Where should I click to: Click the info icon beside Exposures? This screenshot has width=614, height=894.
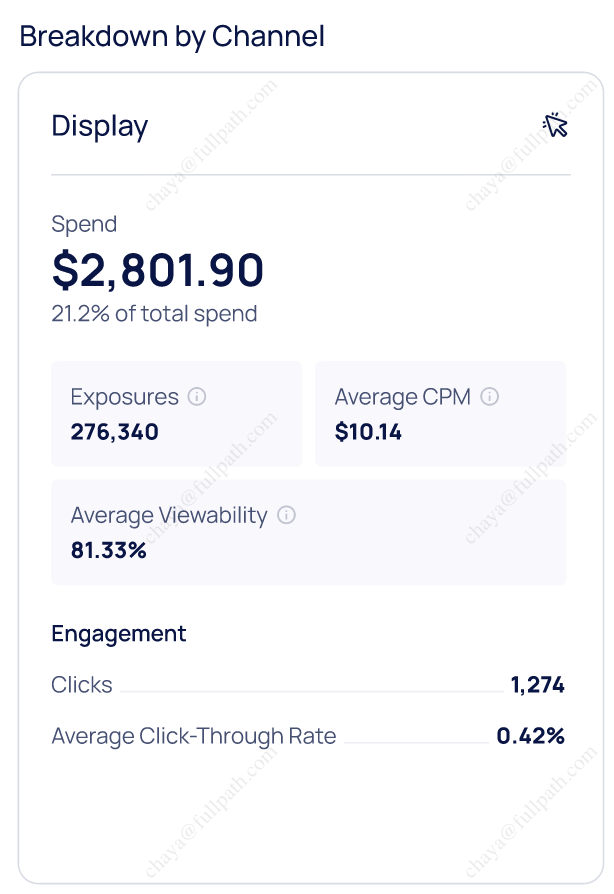pos(197,397)
